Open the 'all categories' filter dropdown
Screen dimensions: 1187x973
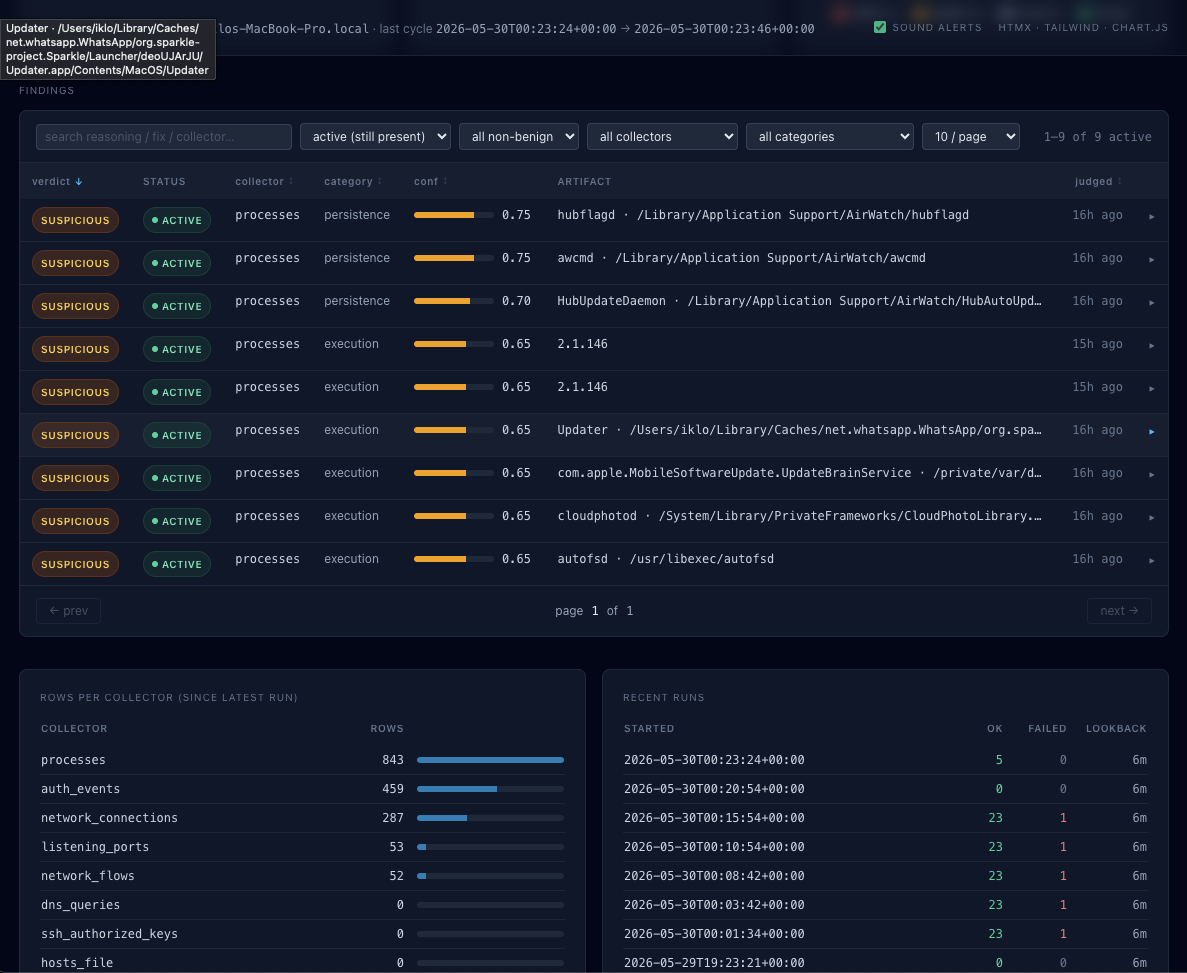(x=830, y=137)
